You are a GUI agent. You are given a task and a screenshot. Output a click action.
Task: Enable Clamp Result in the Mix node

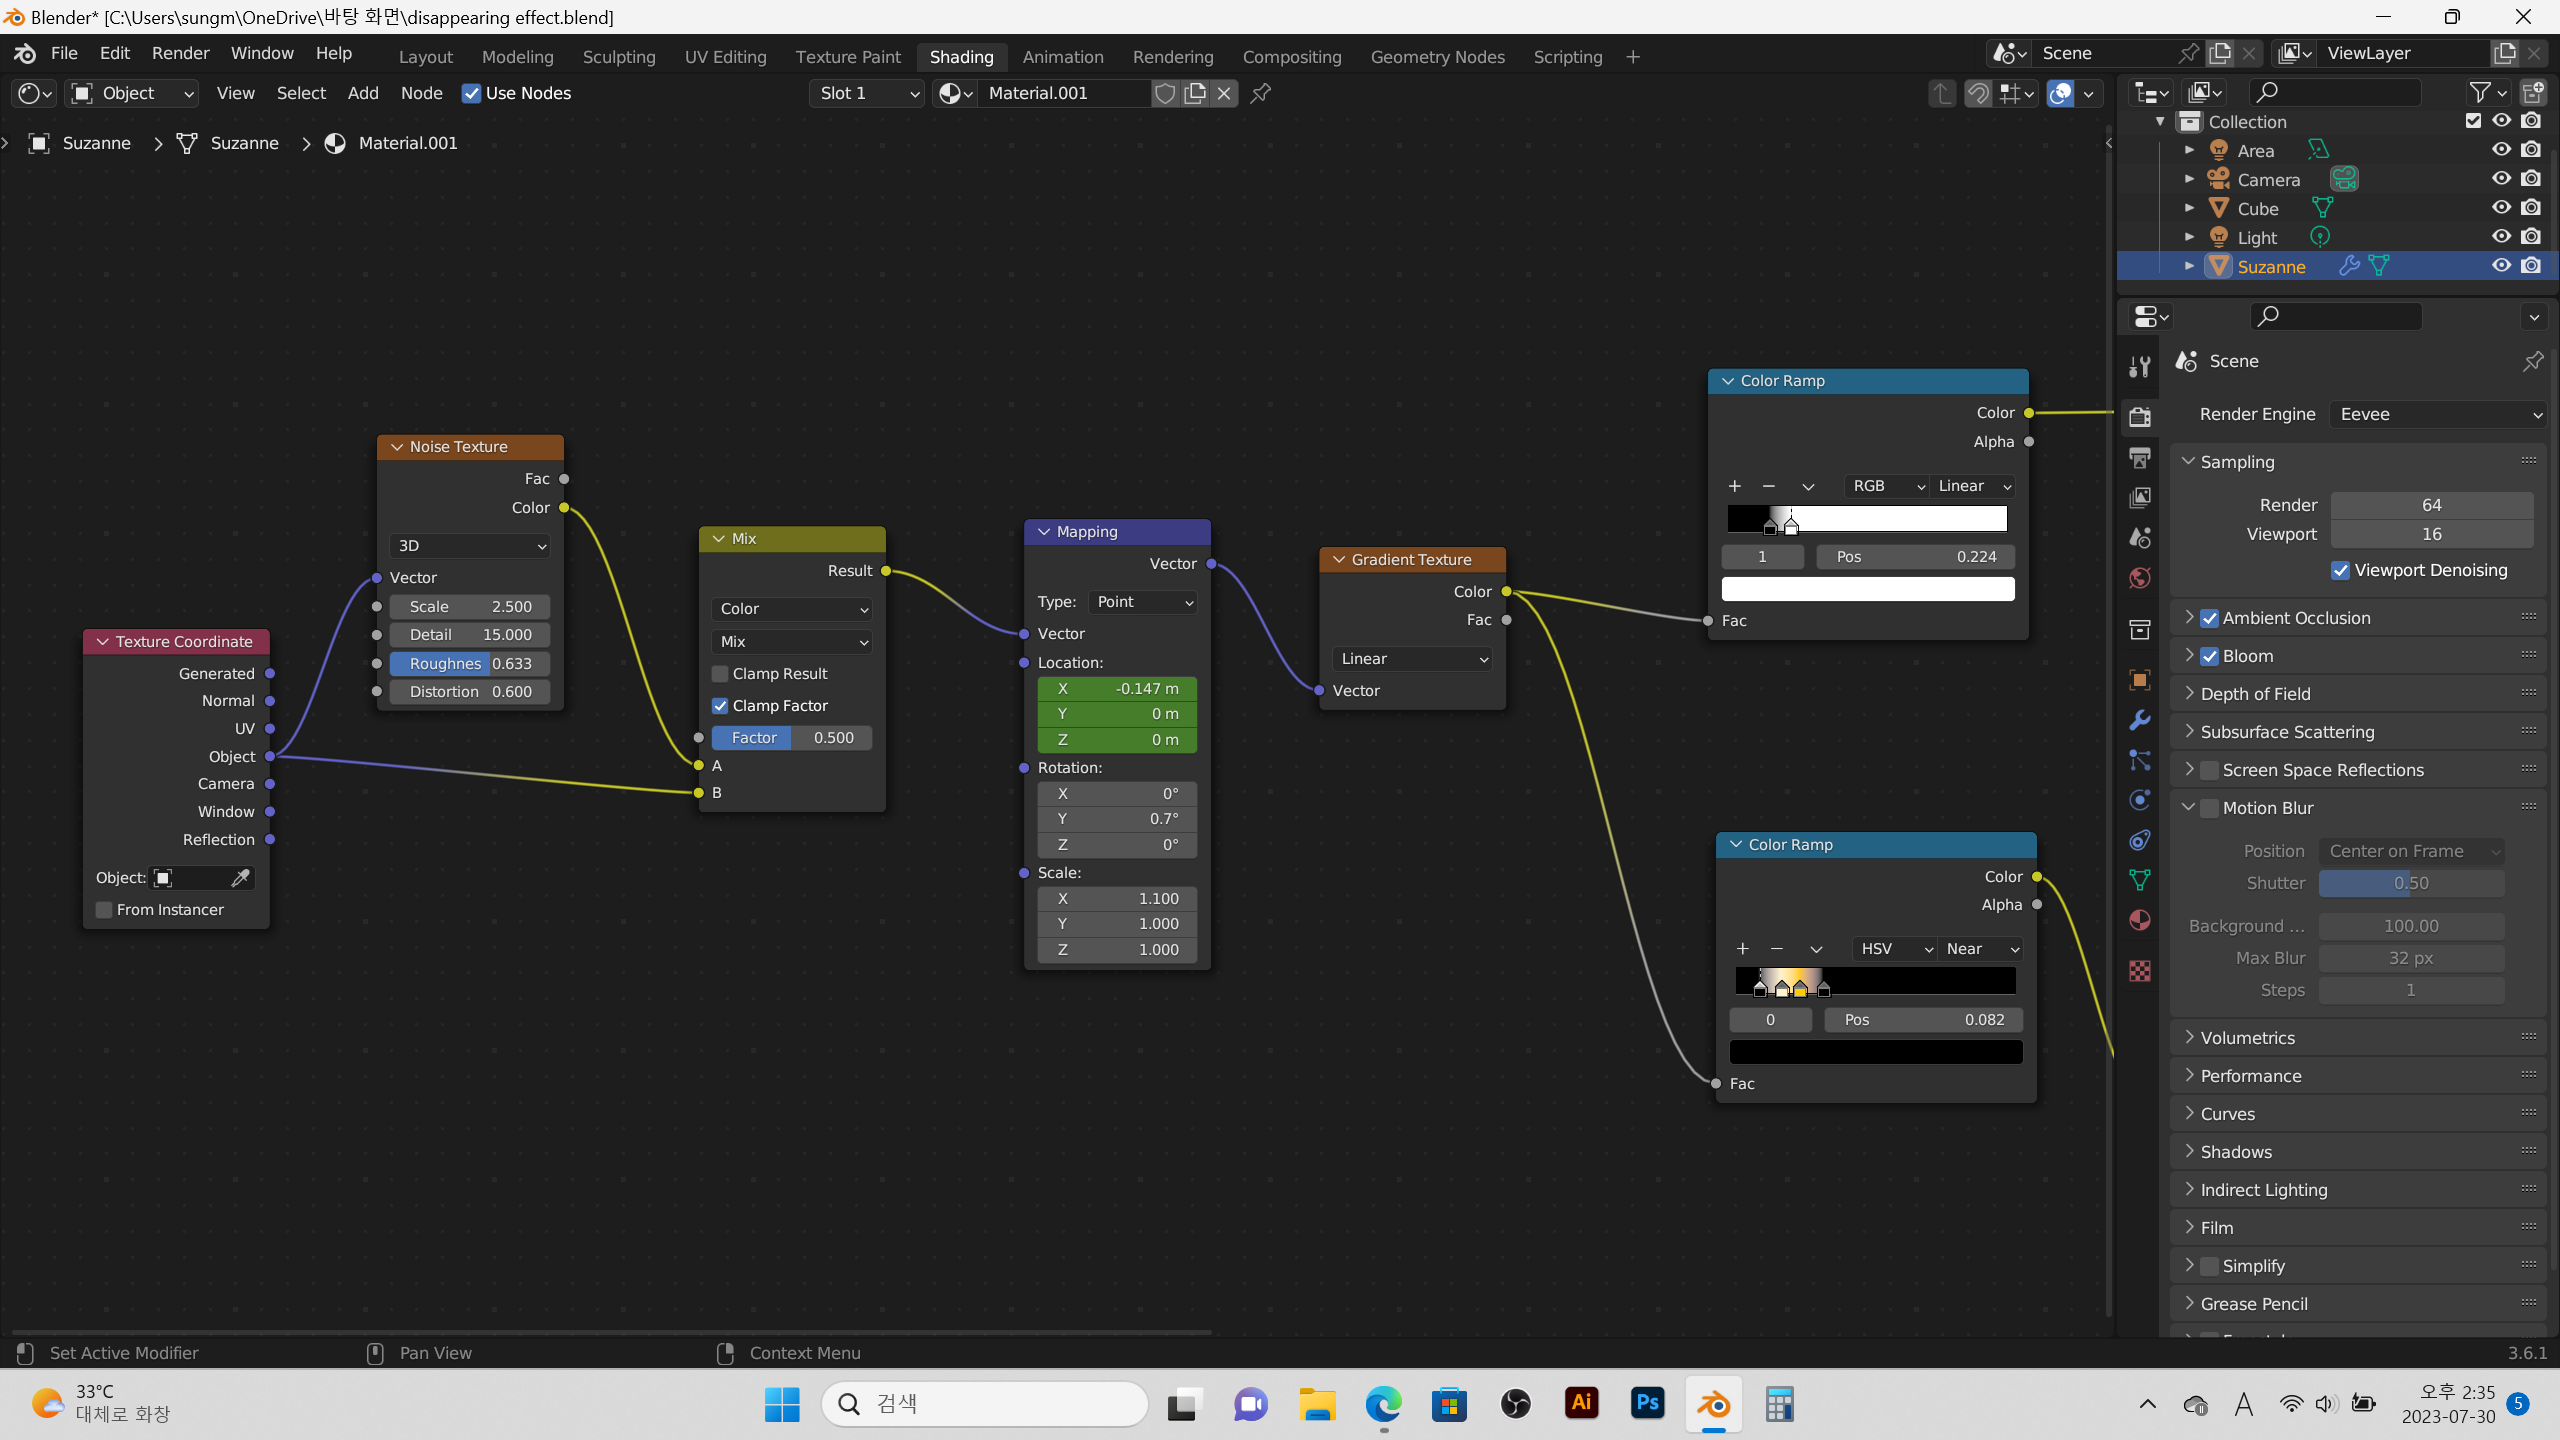720,674
